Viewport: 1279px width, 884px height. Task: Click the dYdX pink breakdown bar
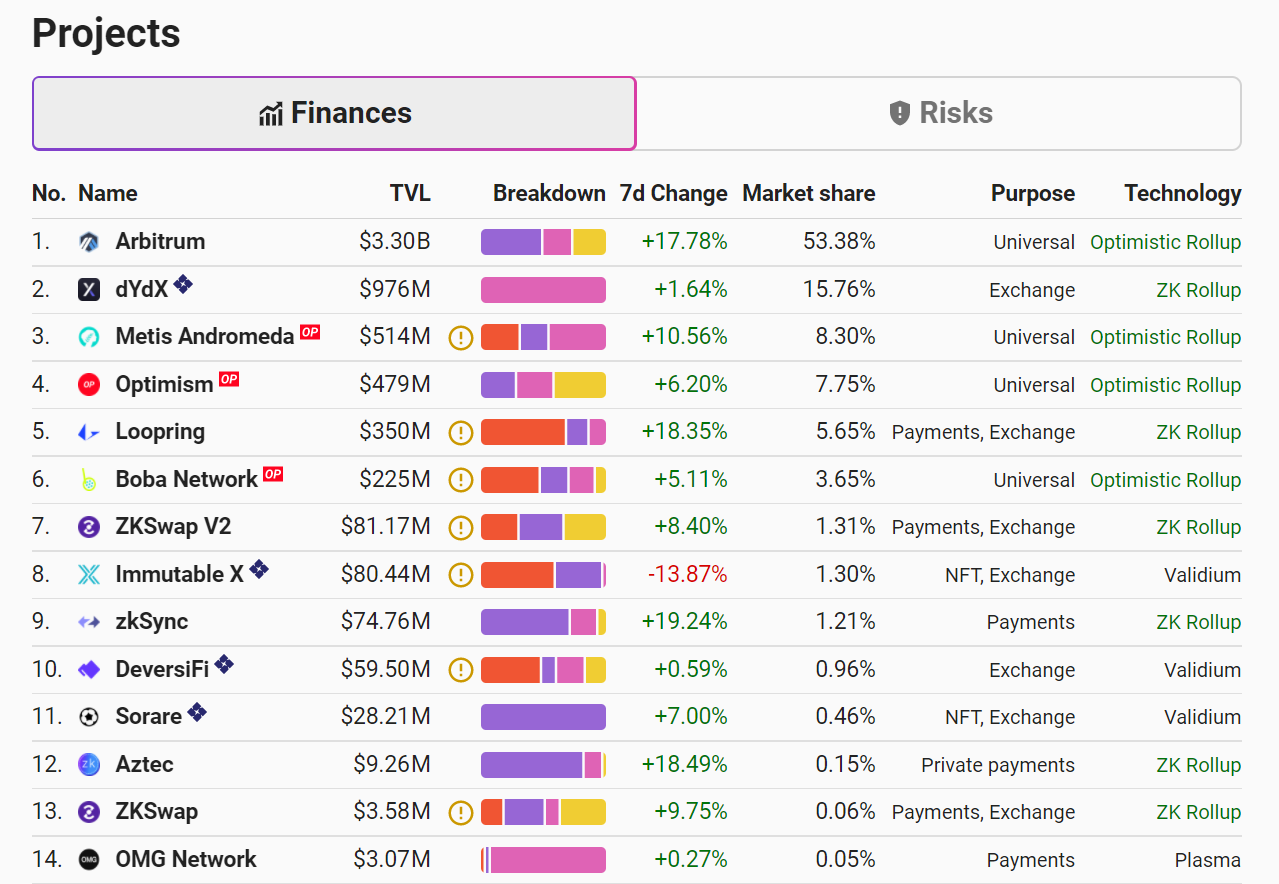point(543,290)
